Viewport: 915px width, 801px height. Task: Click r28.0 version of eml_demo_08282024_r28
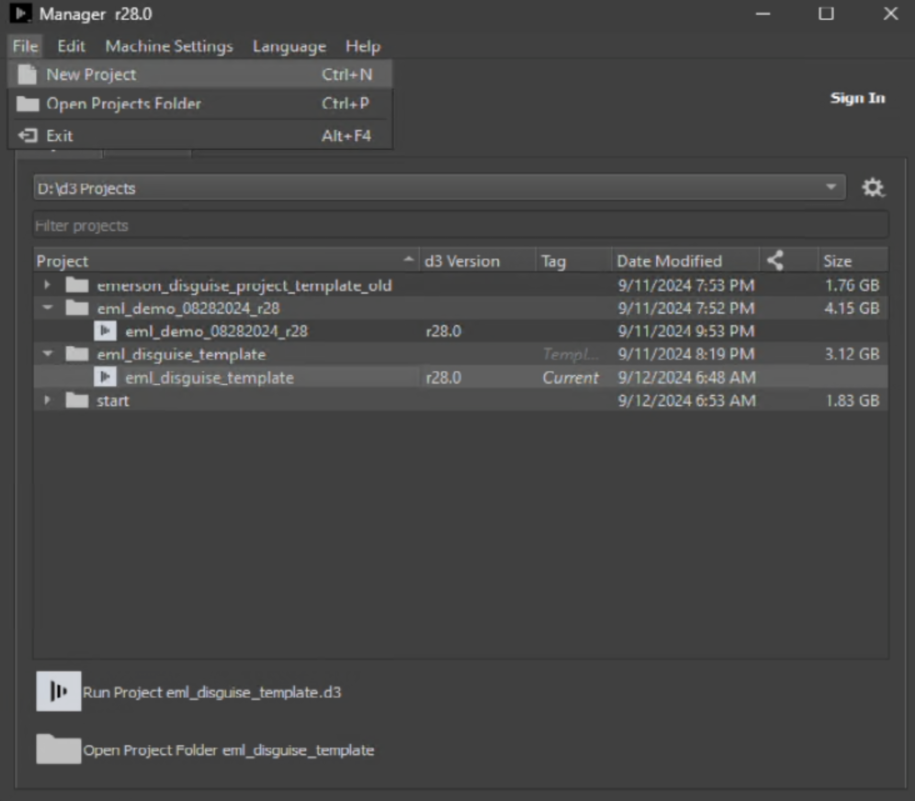(443, 331)
